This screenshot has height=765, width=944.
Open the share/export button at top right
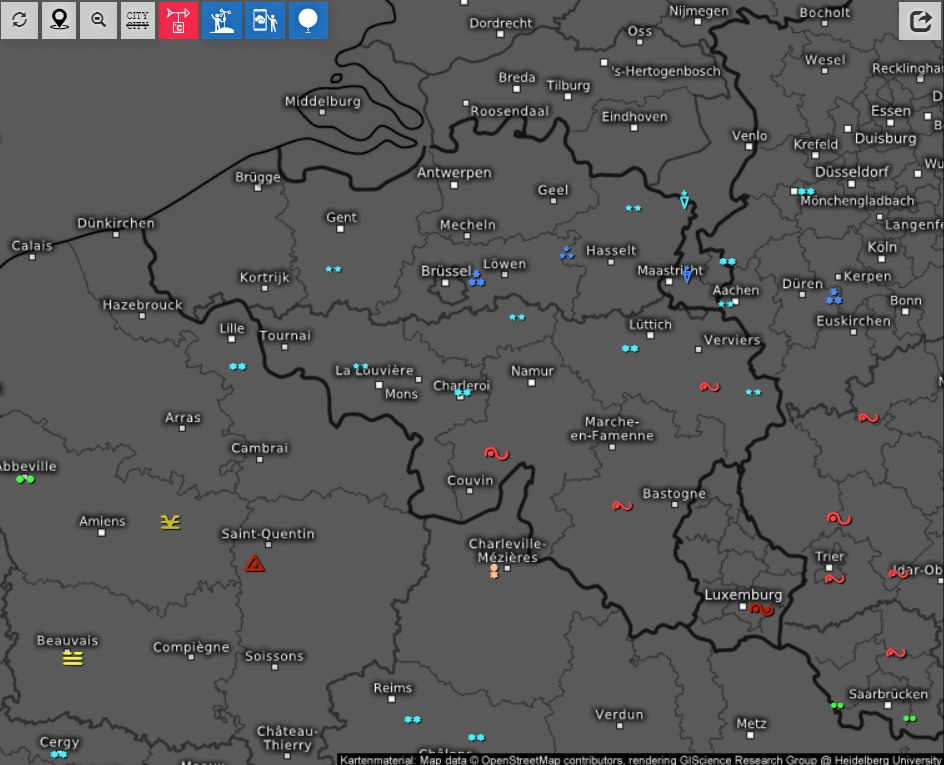click(x=919, y=20)
